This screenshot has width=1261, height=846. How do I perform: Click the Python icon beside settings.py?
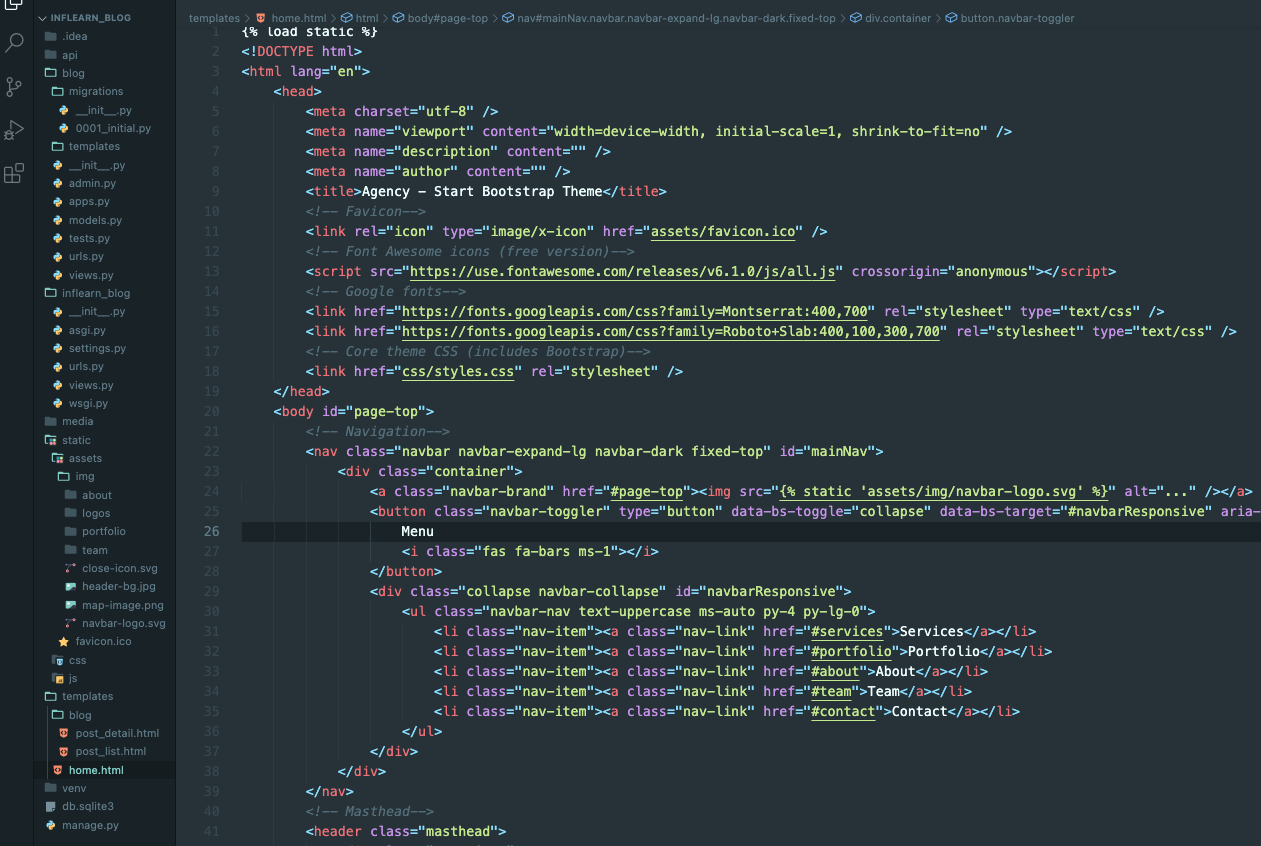click(x=58, y=348)
